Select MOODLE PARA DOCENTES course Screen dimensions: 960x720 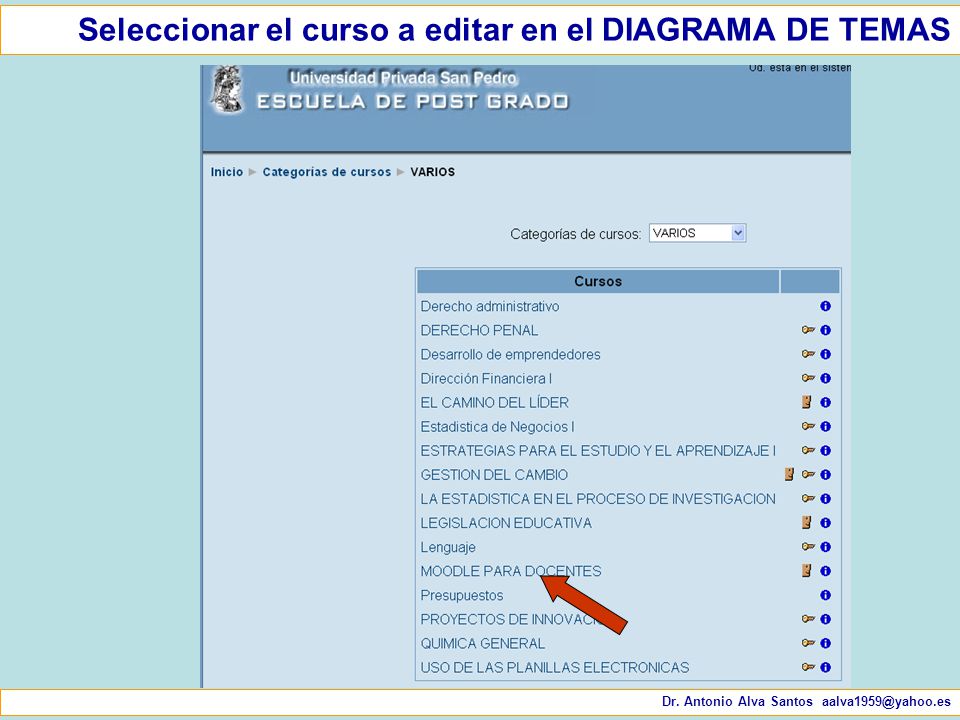pos(511,571)
